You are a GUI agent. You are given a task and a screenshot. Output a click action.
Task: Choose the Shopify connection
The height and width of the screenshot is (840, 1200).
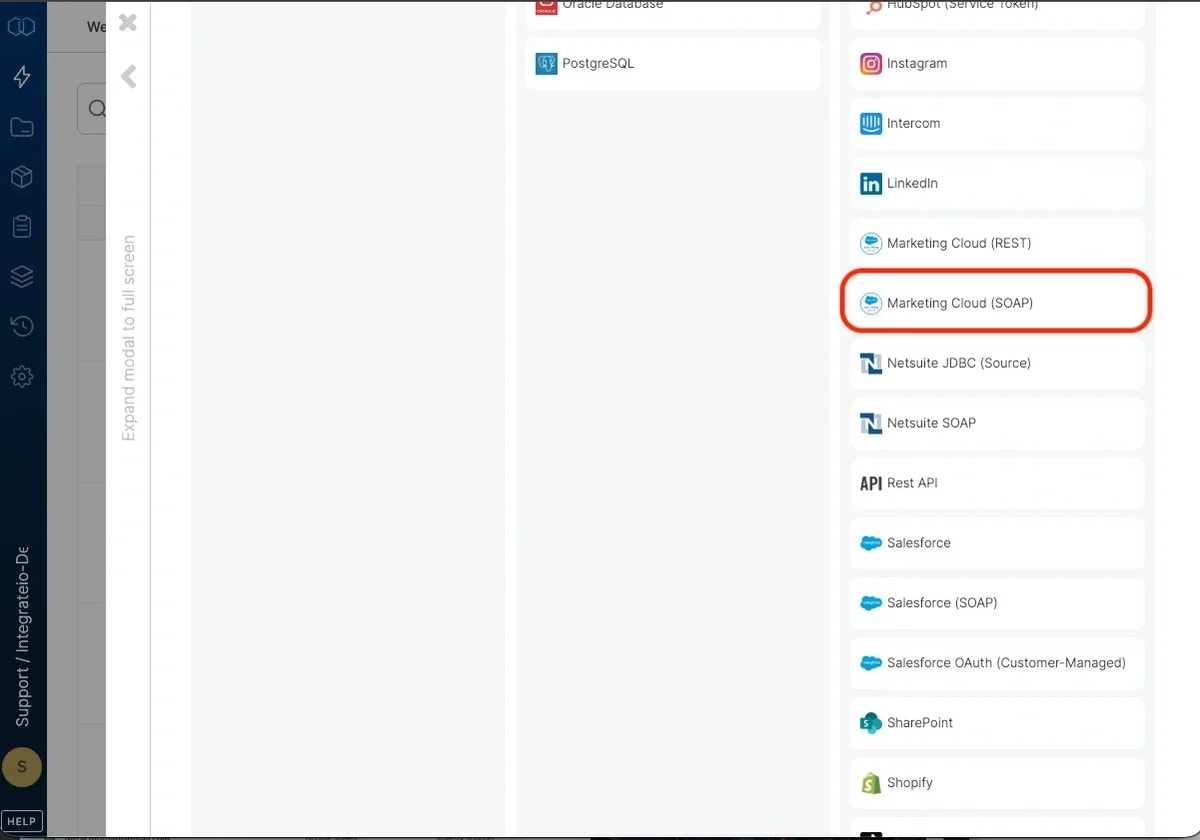pos(998,783)
